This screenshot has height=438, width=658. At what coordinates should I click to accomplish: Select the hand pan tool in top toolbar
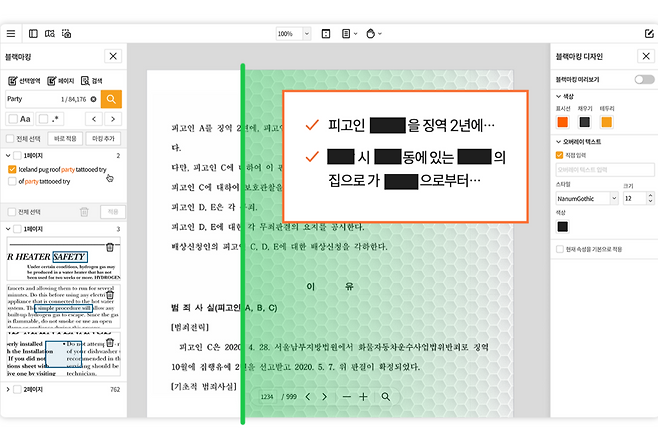point(373,34)
